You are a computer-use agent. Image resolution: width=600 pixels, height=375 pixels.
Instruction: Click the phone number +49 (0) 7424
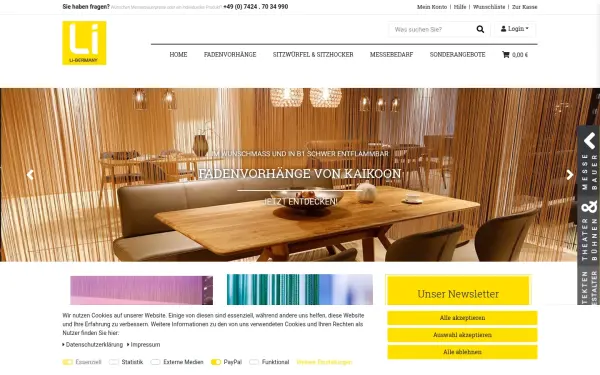tap(256, 7)
